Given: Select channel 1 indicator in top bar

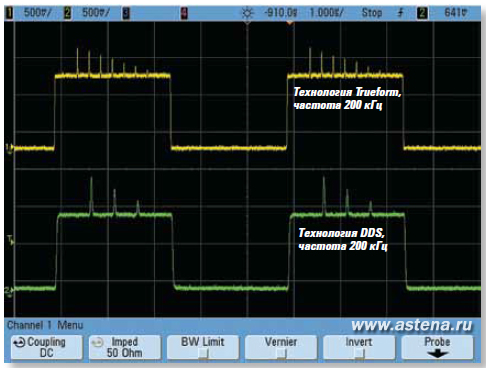Looking at the screenshot, I should [x=10, y=13].
